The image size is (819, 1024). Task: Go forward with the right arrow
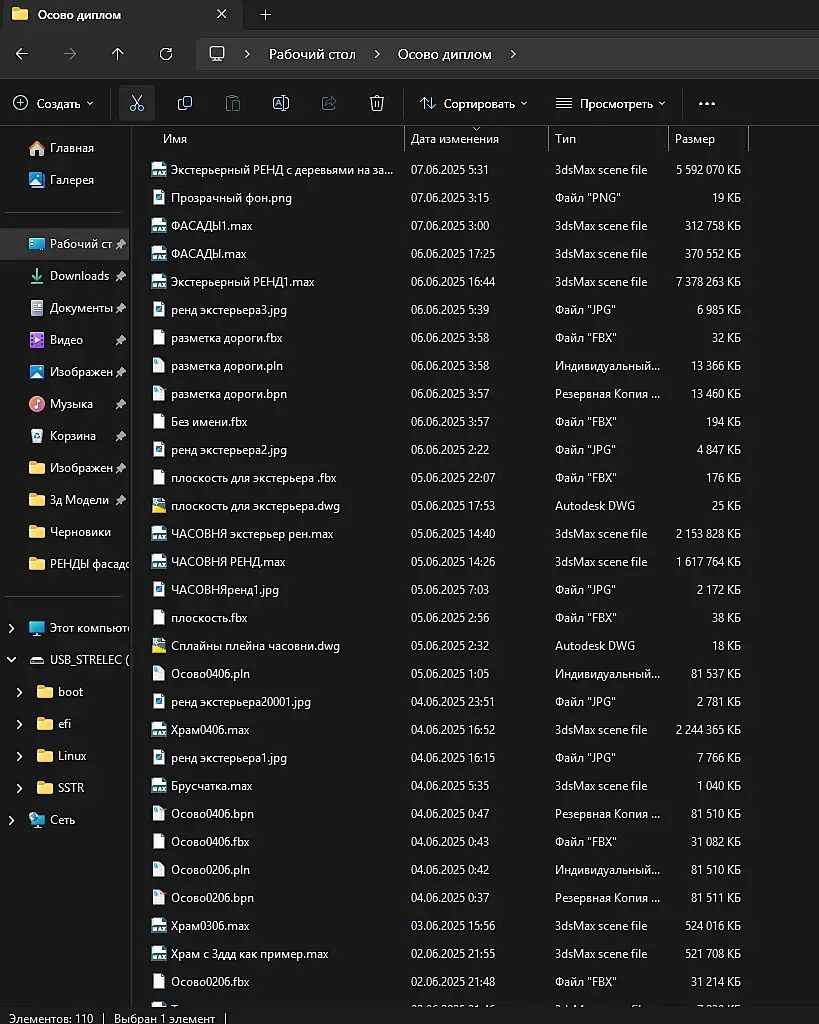70,54
